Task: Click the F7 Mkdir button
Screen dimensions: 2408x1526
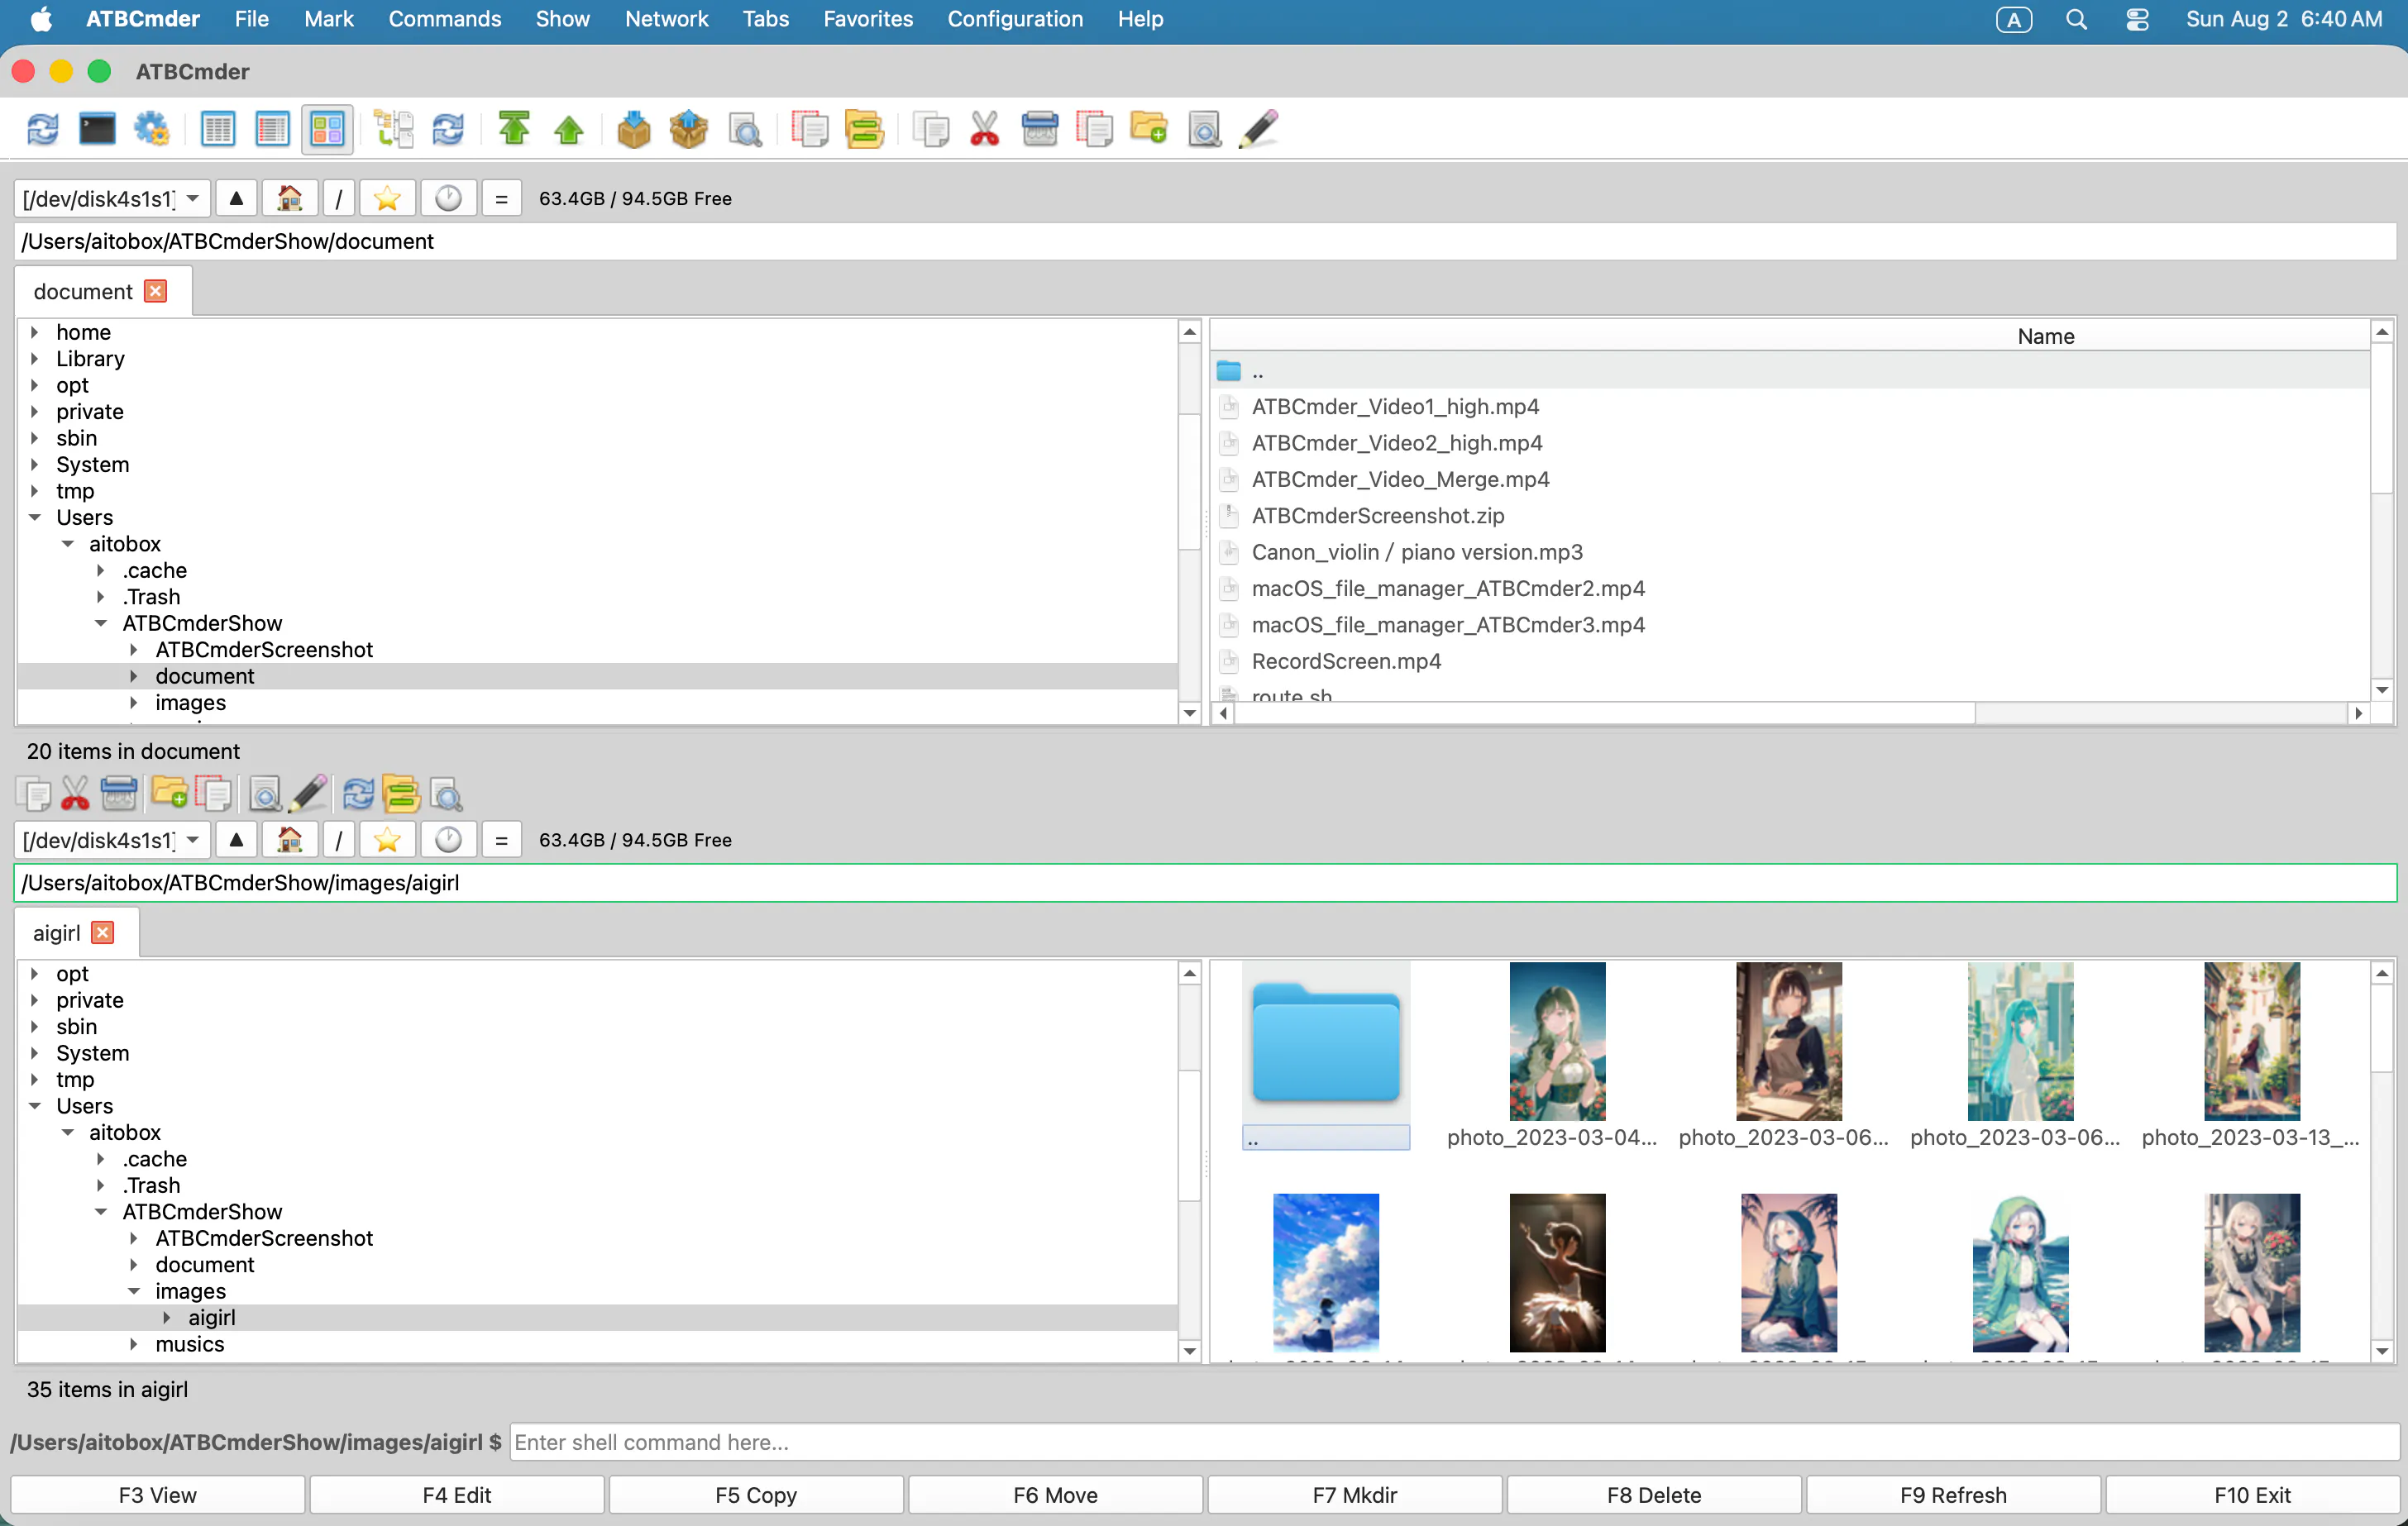Action: click(1354, 1495)
